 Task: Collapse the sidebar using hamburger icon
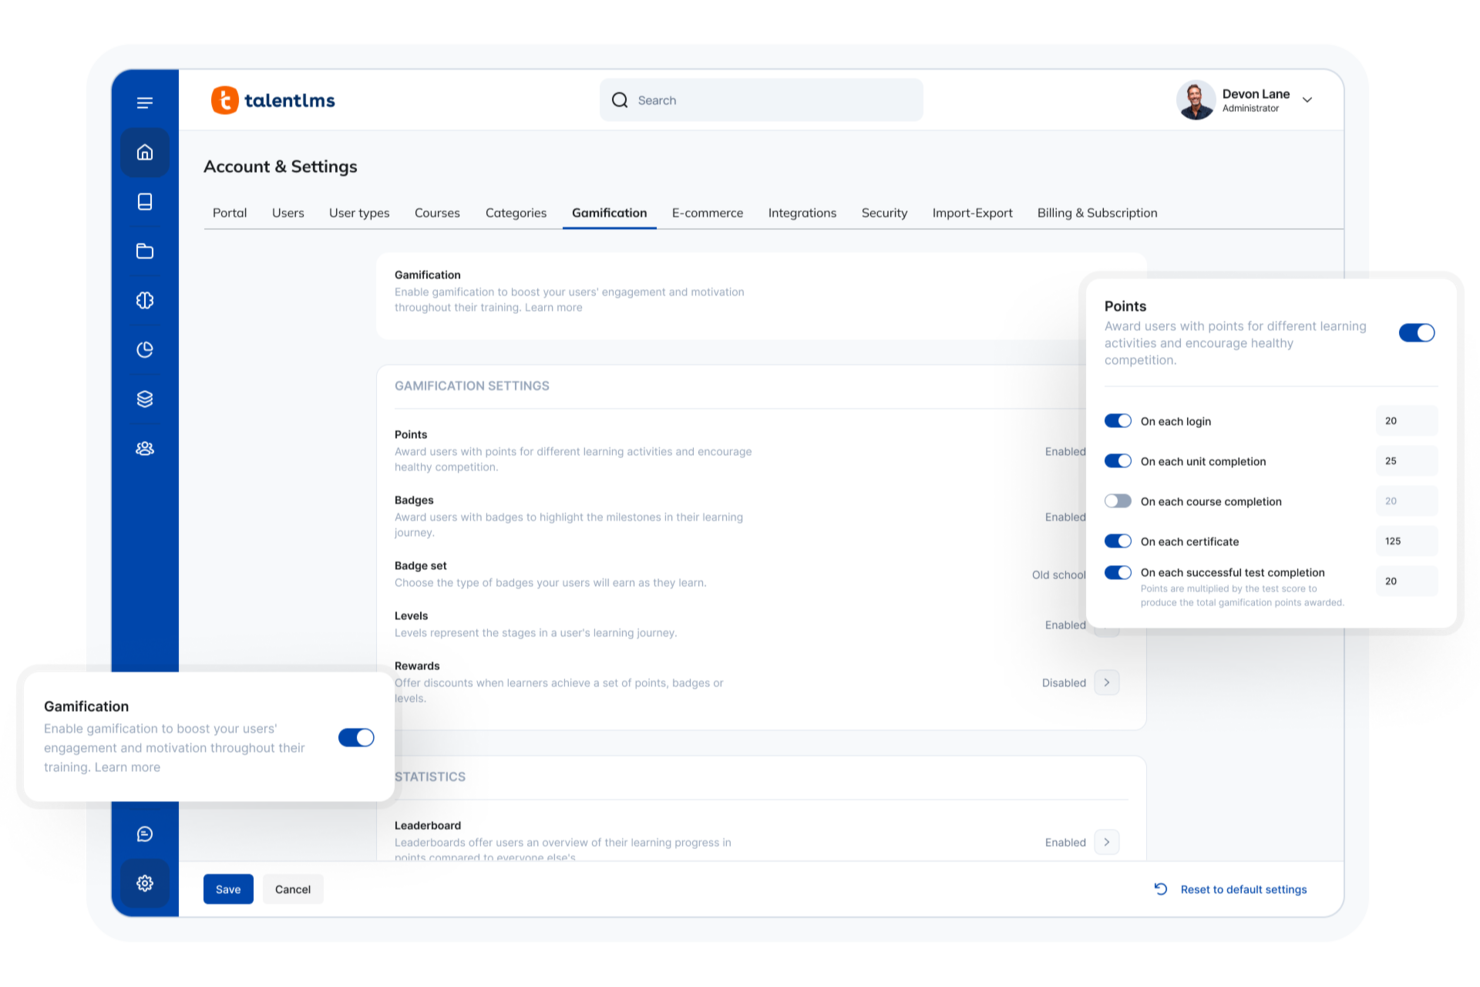145,102
